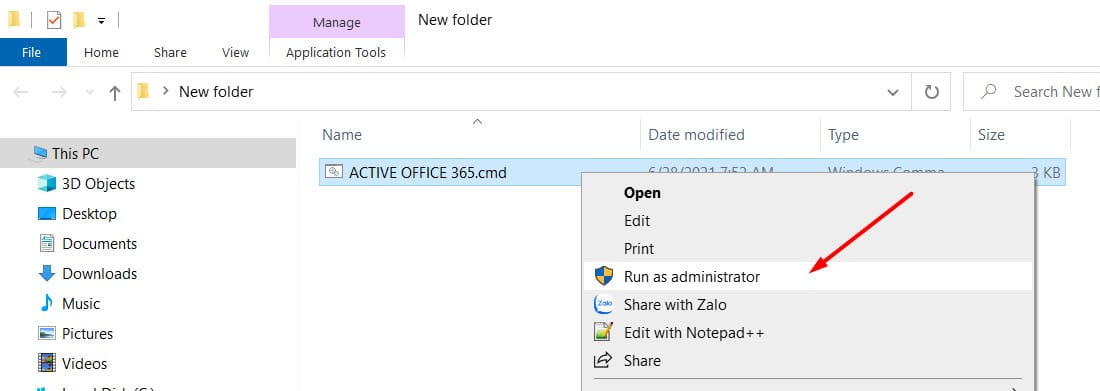The image size is (1100, 391).
Task: Click the Search New folder box
Action: pos(1031,92)
